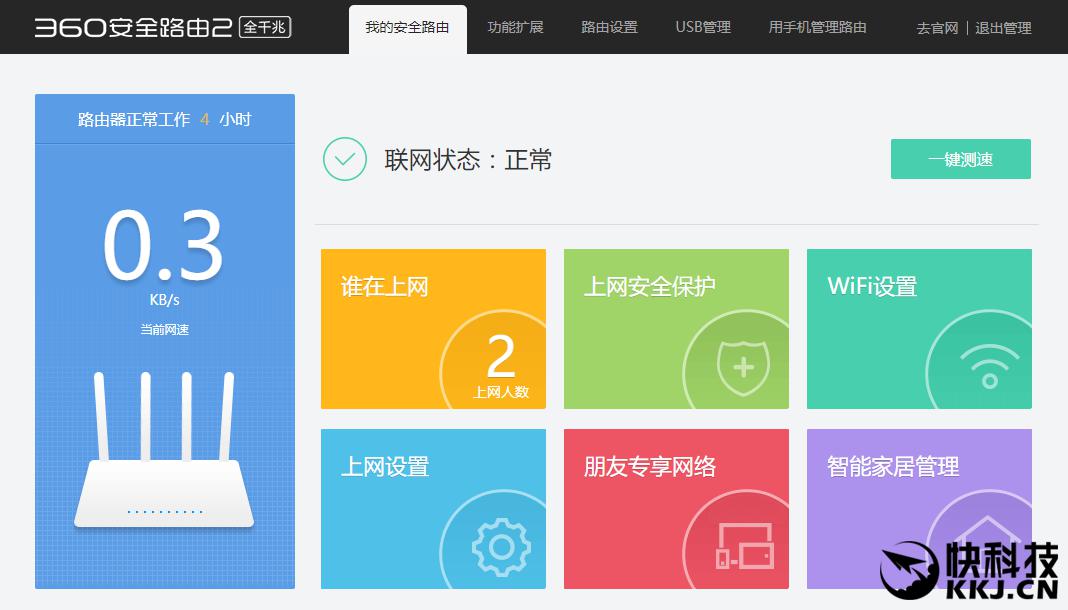1068x610 pixels.
Task: Click the white router image
Action: tap(164, 449)
